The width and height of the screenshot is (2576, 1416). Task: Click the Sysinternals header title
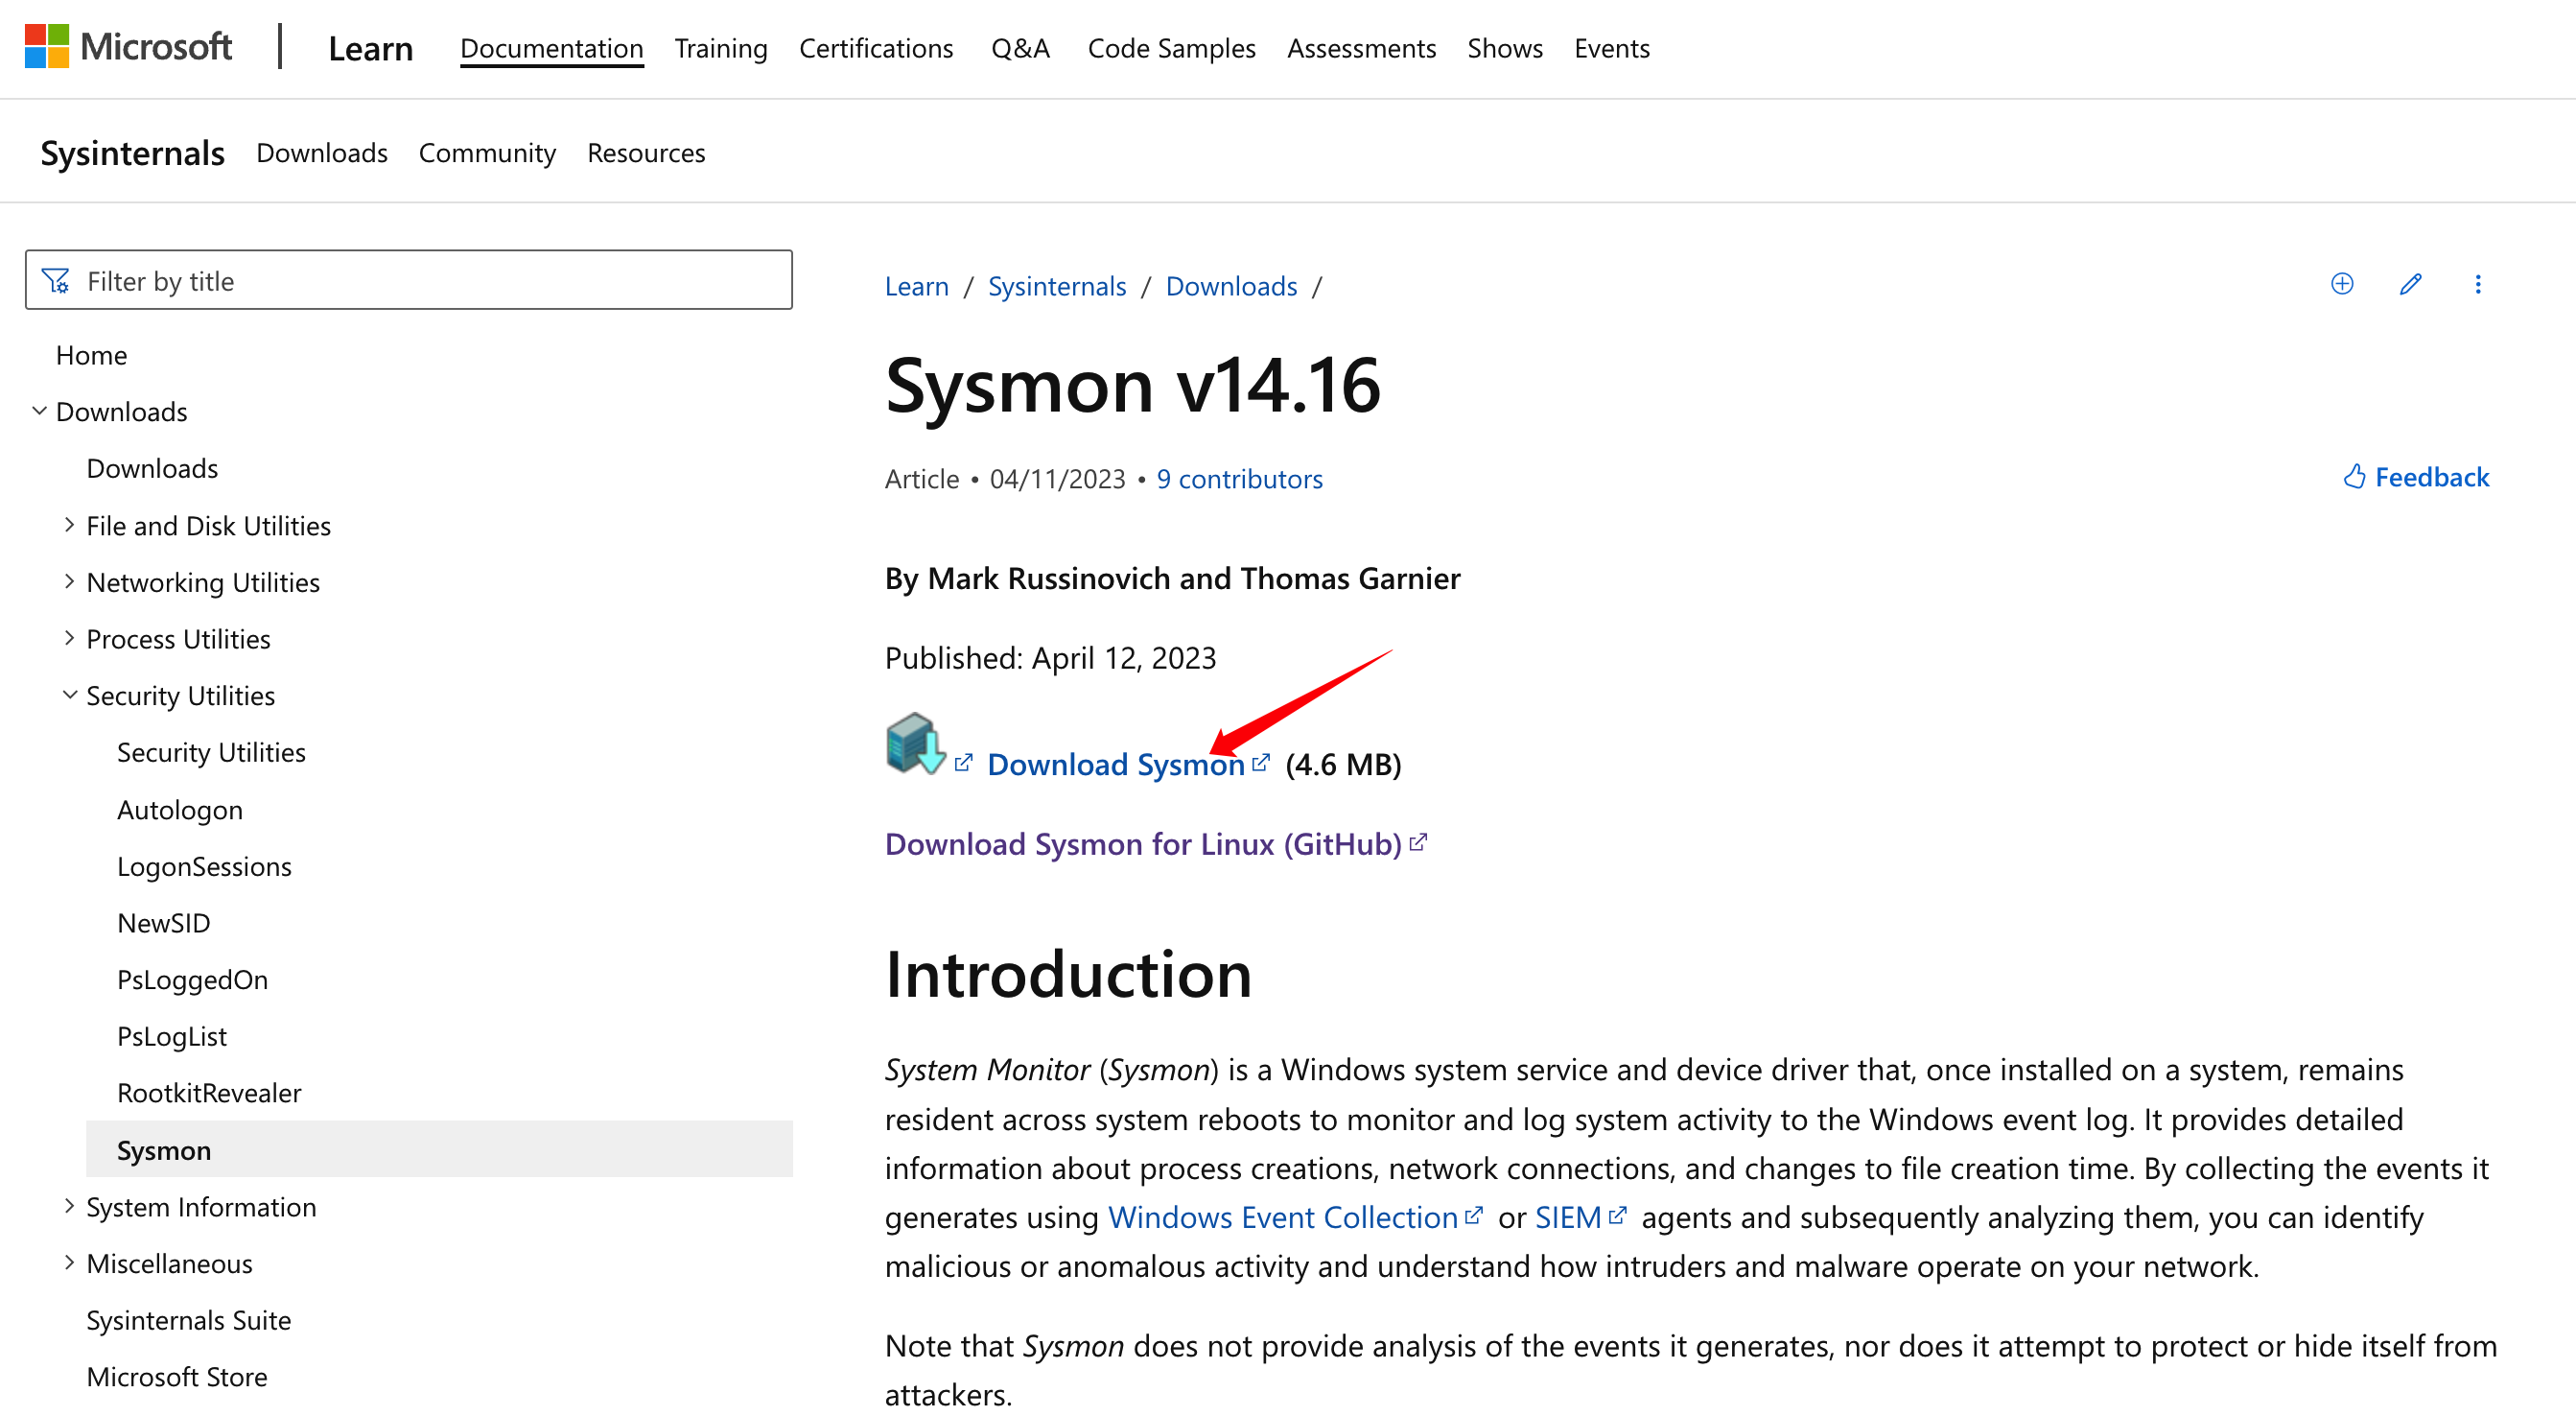click(132, 153)
